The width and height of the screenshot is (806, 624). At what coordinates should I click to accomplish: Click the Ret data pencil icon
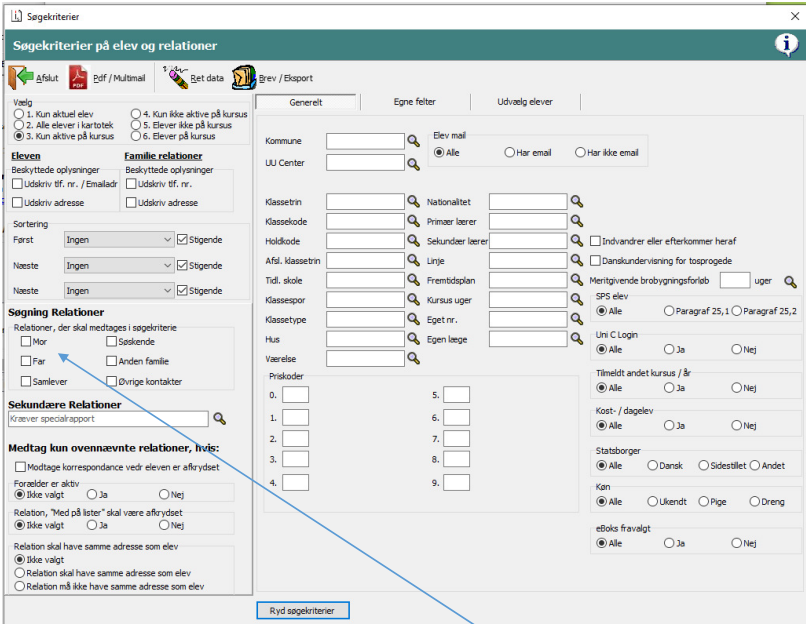[x=176, y=77]
